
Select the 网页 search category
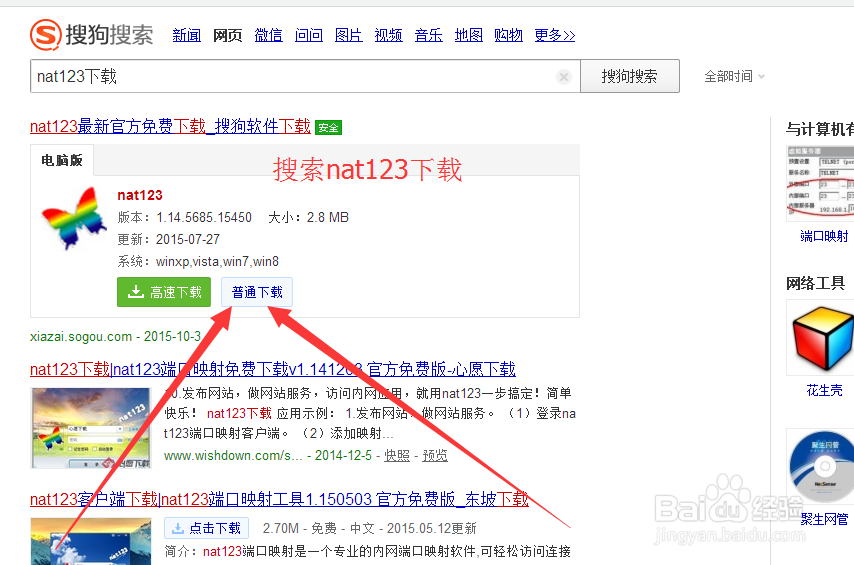pos(227,35)
